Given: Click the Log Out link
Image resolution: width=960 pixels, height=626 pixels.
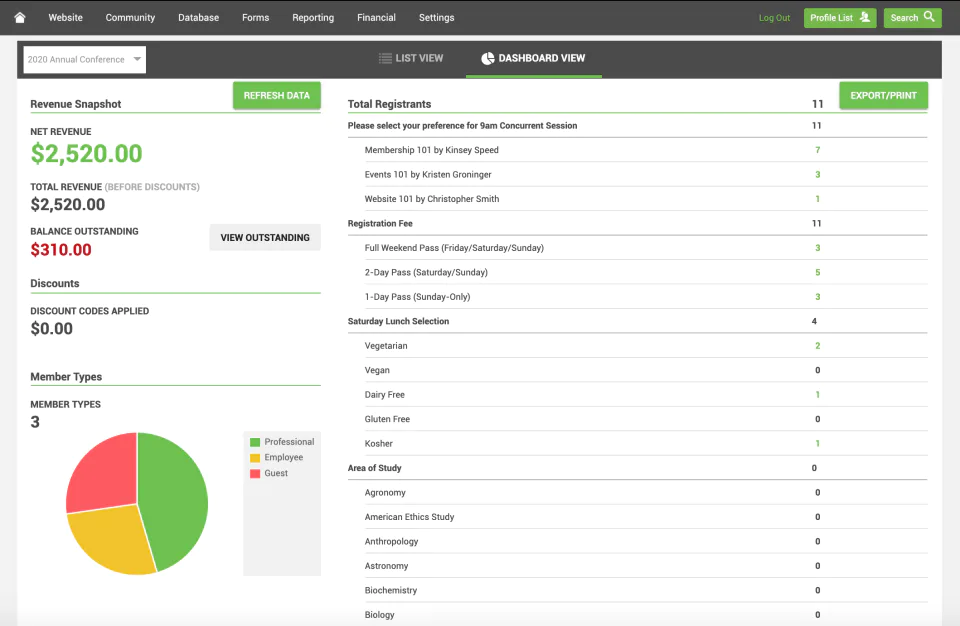Looking at the screenshot, I should point(774,18).
